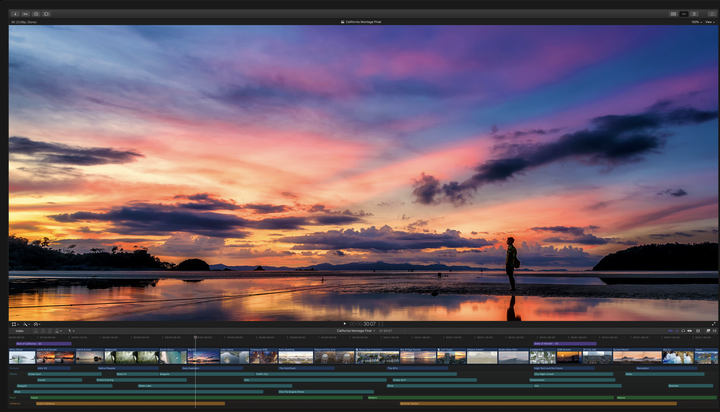Click the playhead marker on the timeline ruler
Screen dimensions: 720x412
(195, 337)
